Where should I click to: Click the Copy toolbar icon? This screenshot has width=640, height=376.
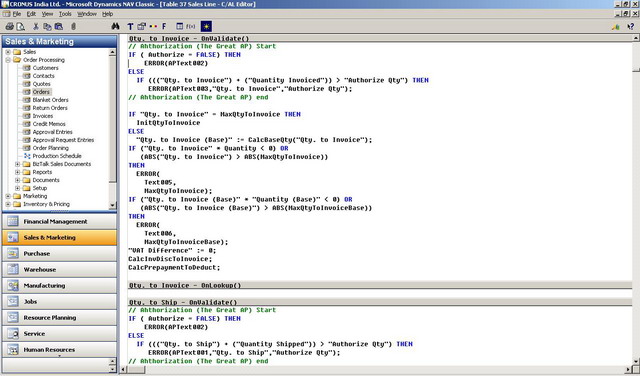(x=47, y=27)
